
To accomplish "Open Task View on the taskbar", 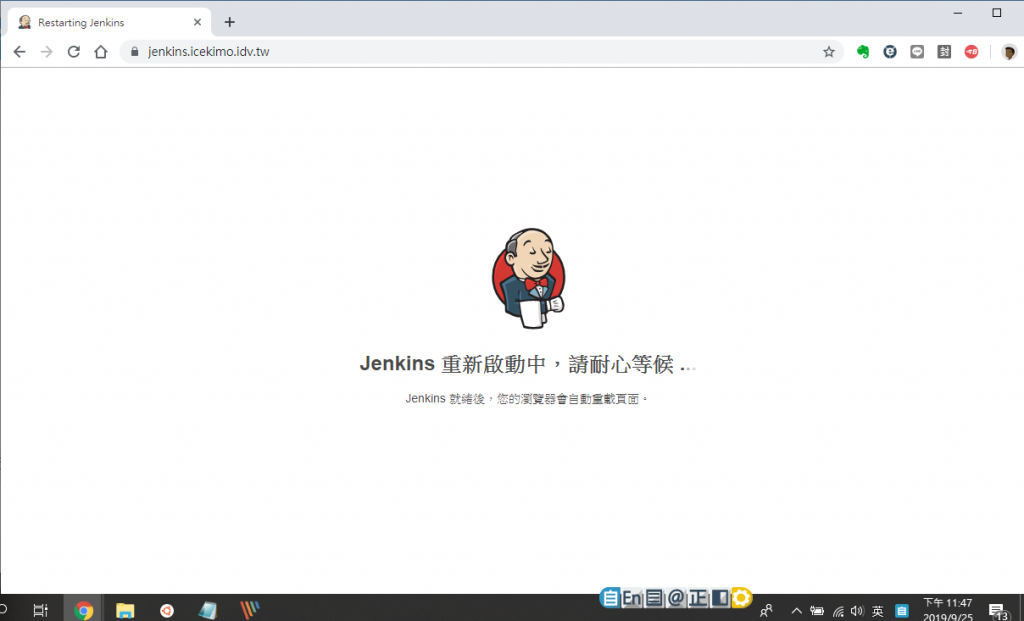I will tap(40, 611).
